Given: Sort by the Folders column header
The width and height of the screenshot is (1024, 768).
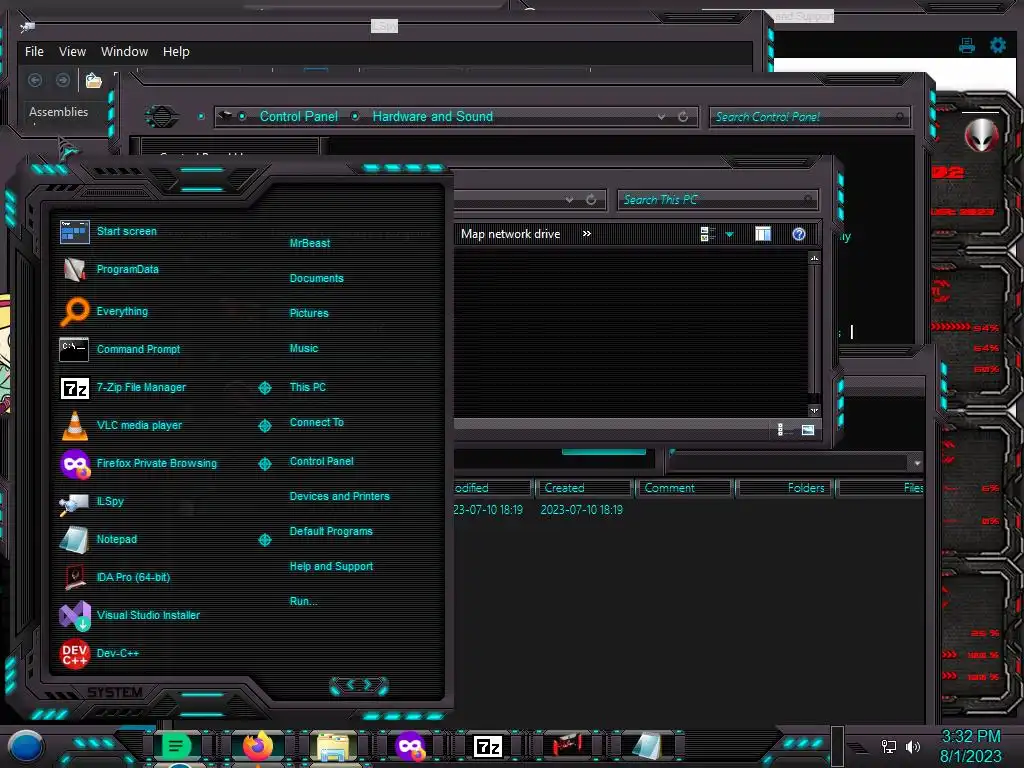Looking at the screenshot, I should click(x=784, y=488).
